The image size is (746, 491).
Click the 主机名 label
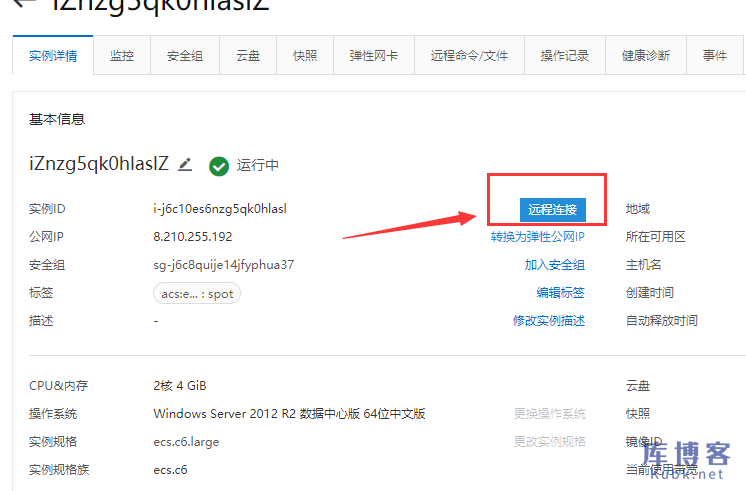(x=644, y=265)
